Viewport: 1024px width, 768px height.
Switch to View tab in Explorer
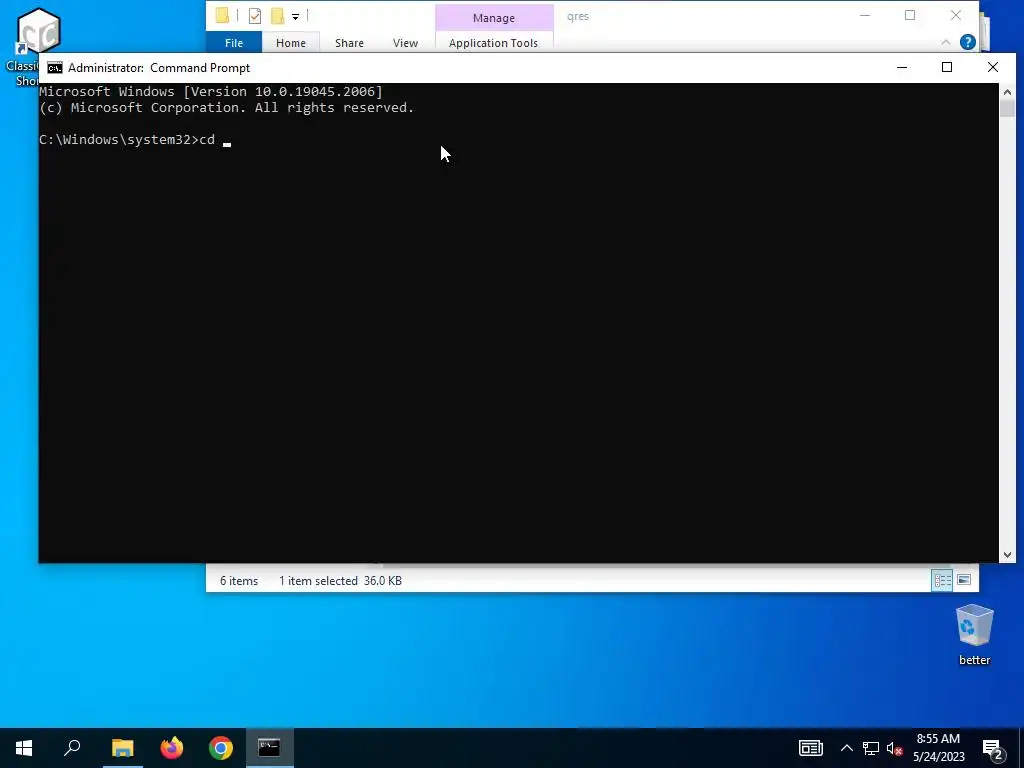405,42
